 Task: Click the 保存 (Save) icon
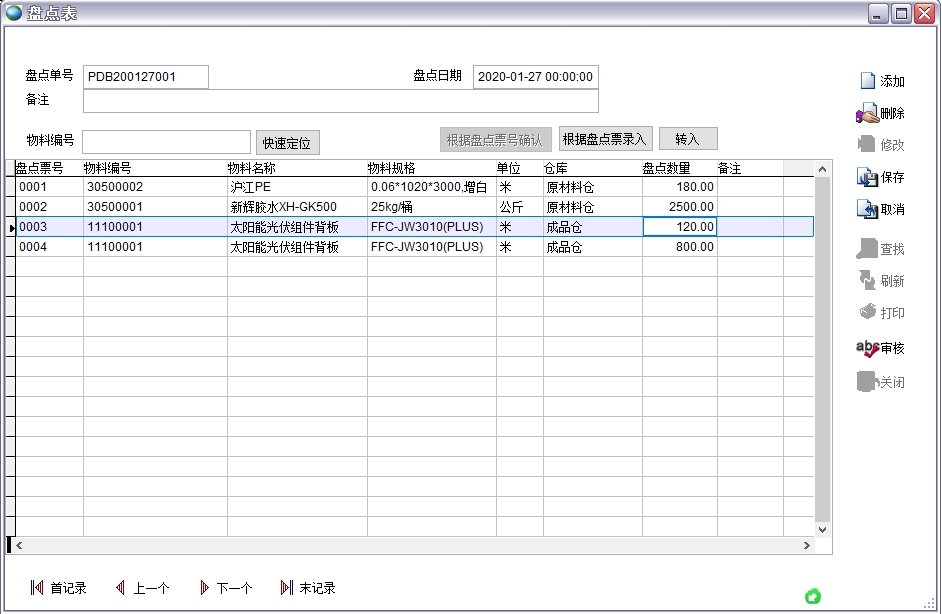(867, 177)
